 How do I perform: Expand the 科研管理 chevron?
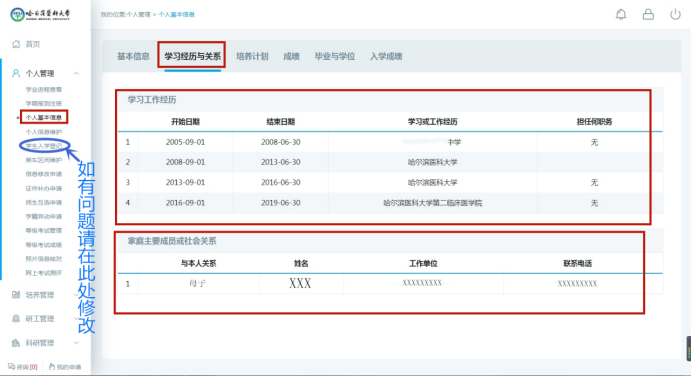tap(76, 342)
